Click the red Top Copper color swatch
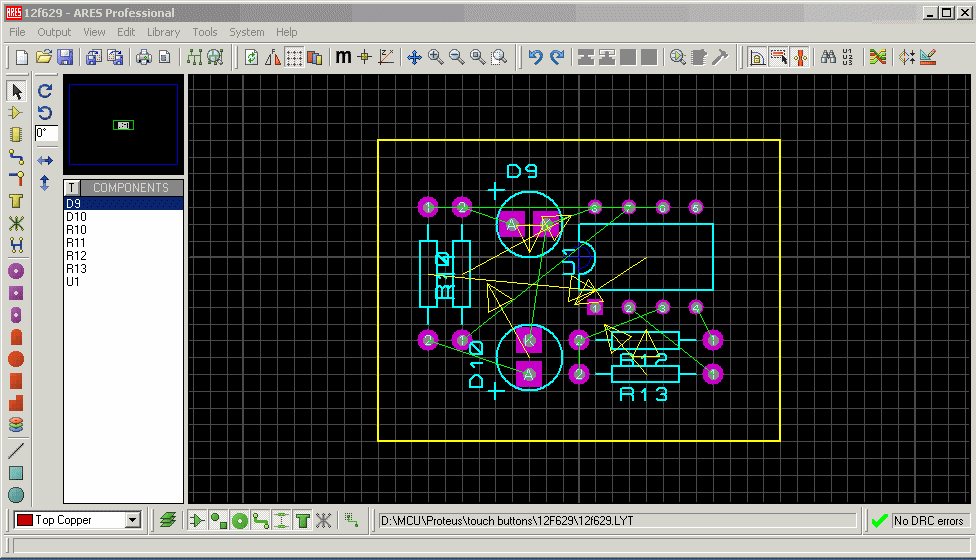Image resolution: width=979 pixels, height=560 pixels. (24, 520)
